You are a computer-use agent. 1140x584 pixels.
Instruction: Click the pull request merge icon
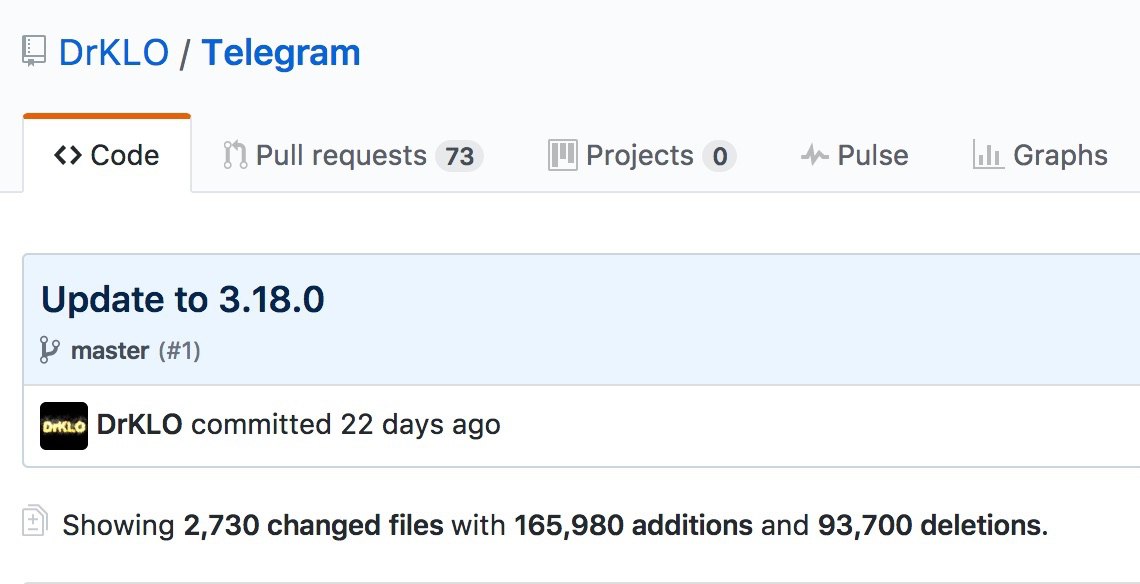pyautogui.click(x=235, y=155)
